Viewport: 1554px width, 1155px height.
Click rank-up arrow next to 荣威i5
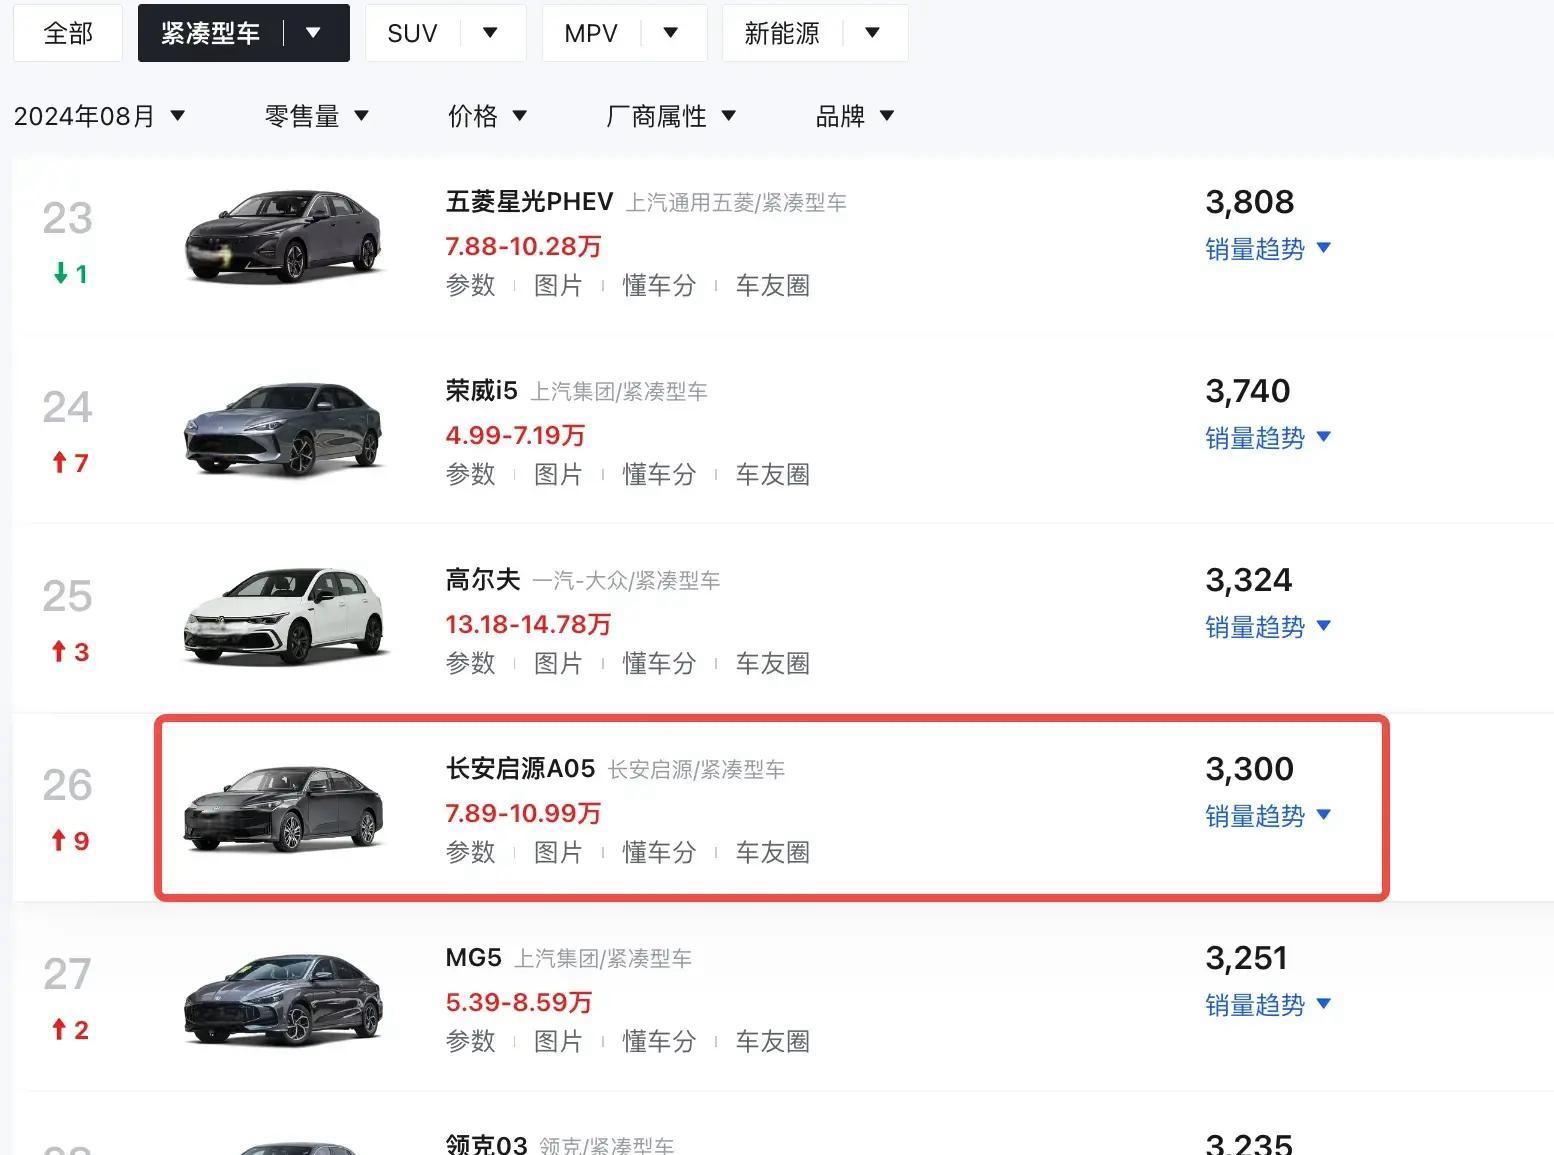pos(59,462)
